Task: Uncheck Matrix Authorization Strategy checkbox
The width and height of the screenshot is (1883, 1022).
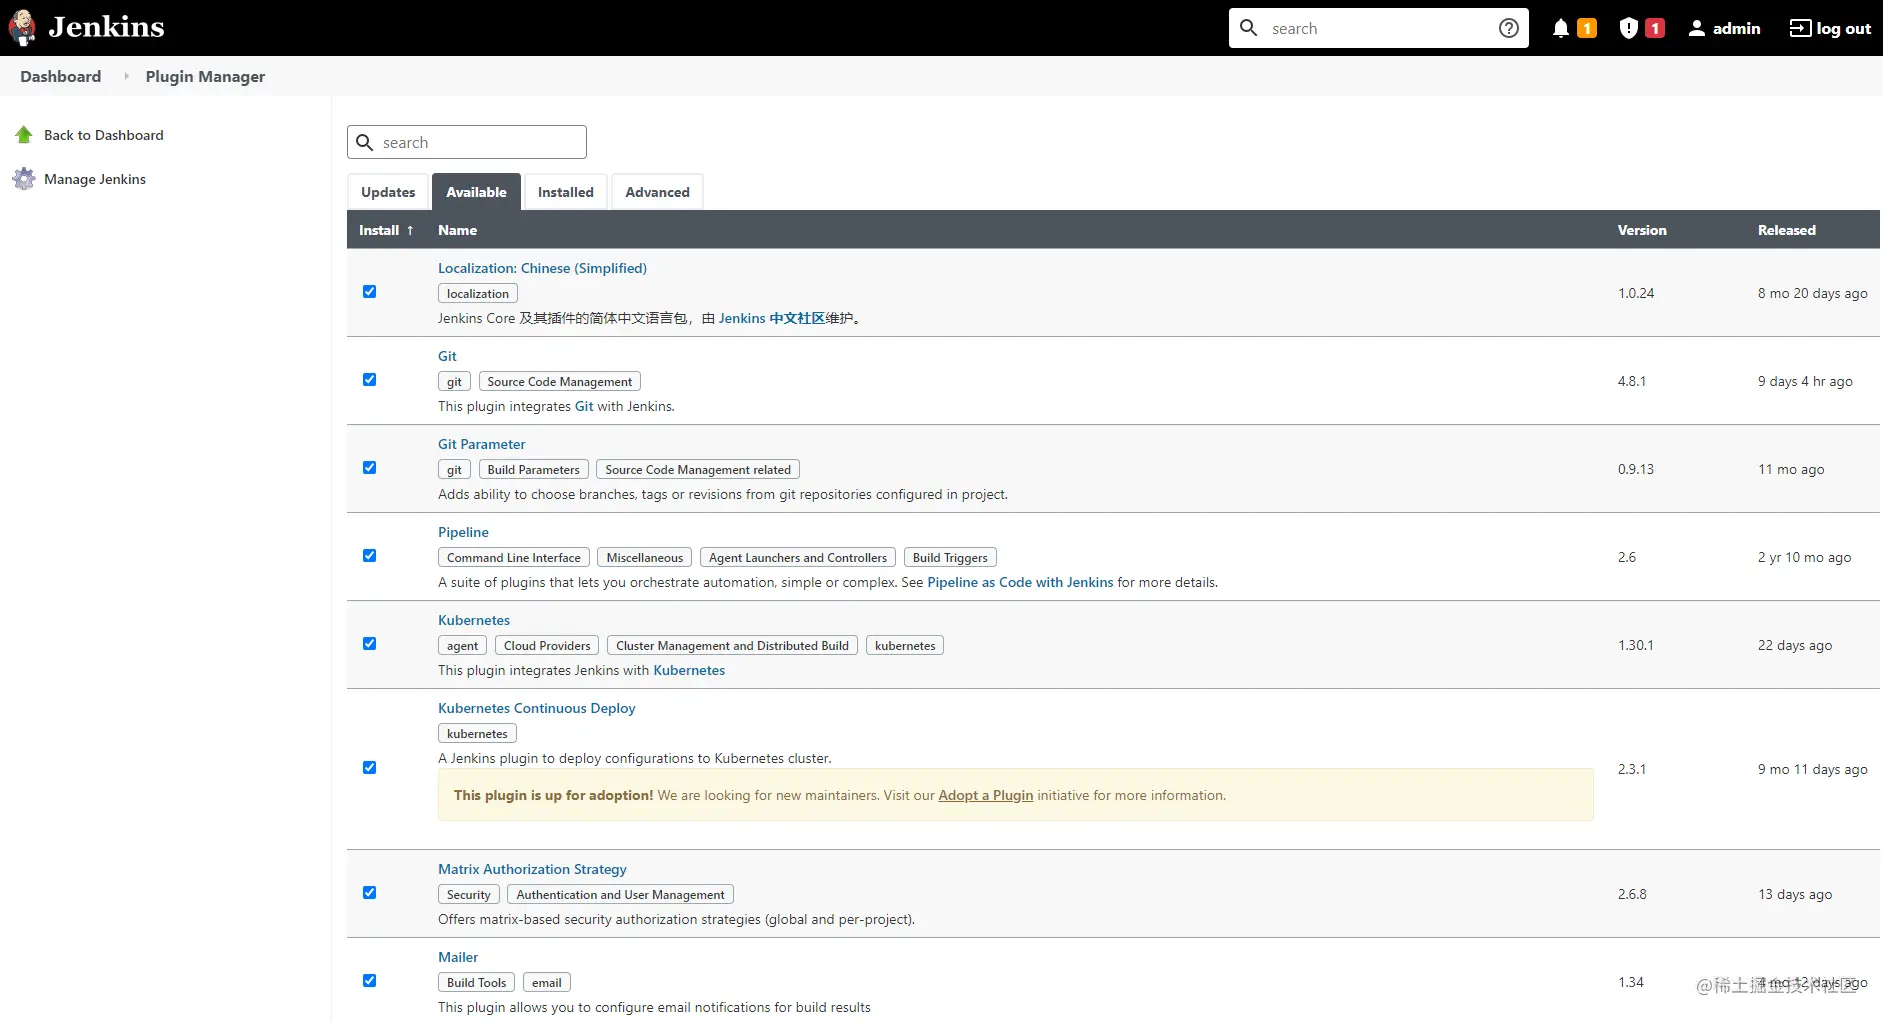Action: pos(369,893)
